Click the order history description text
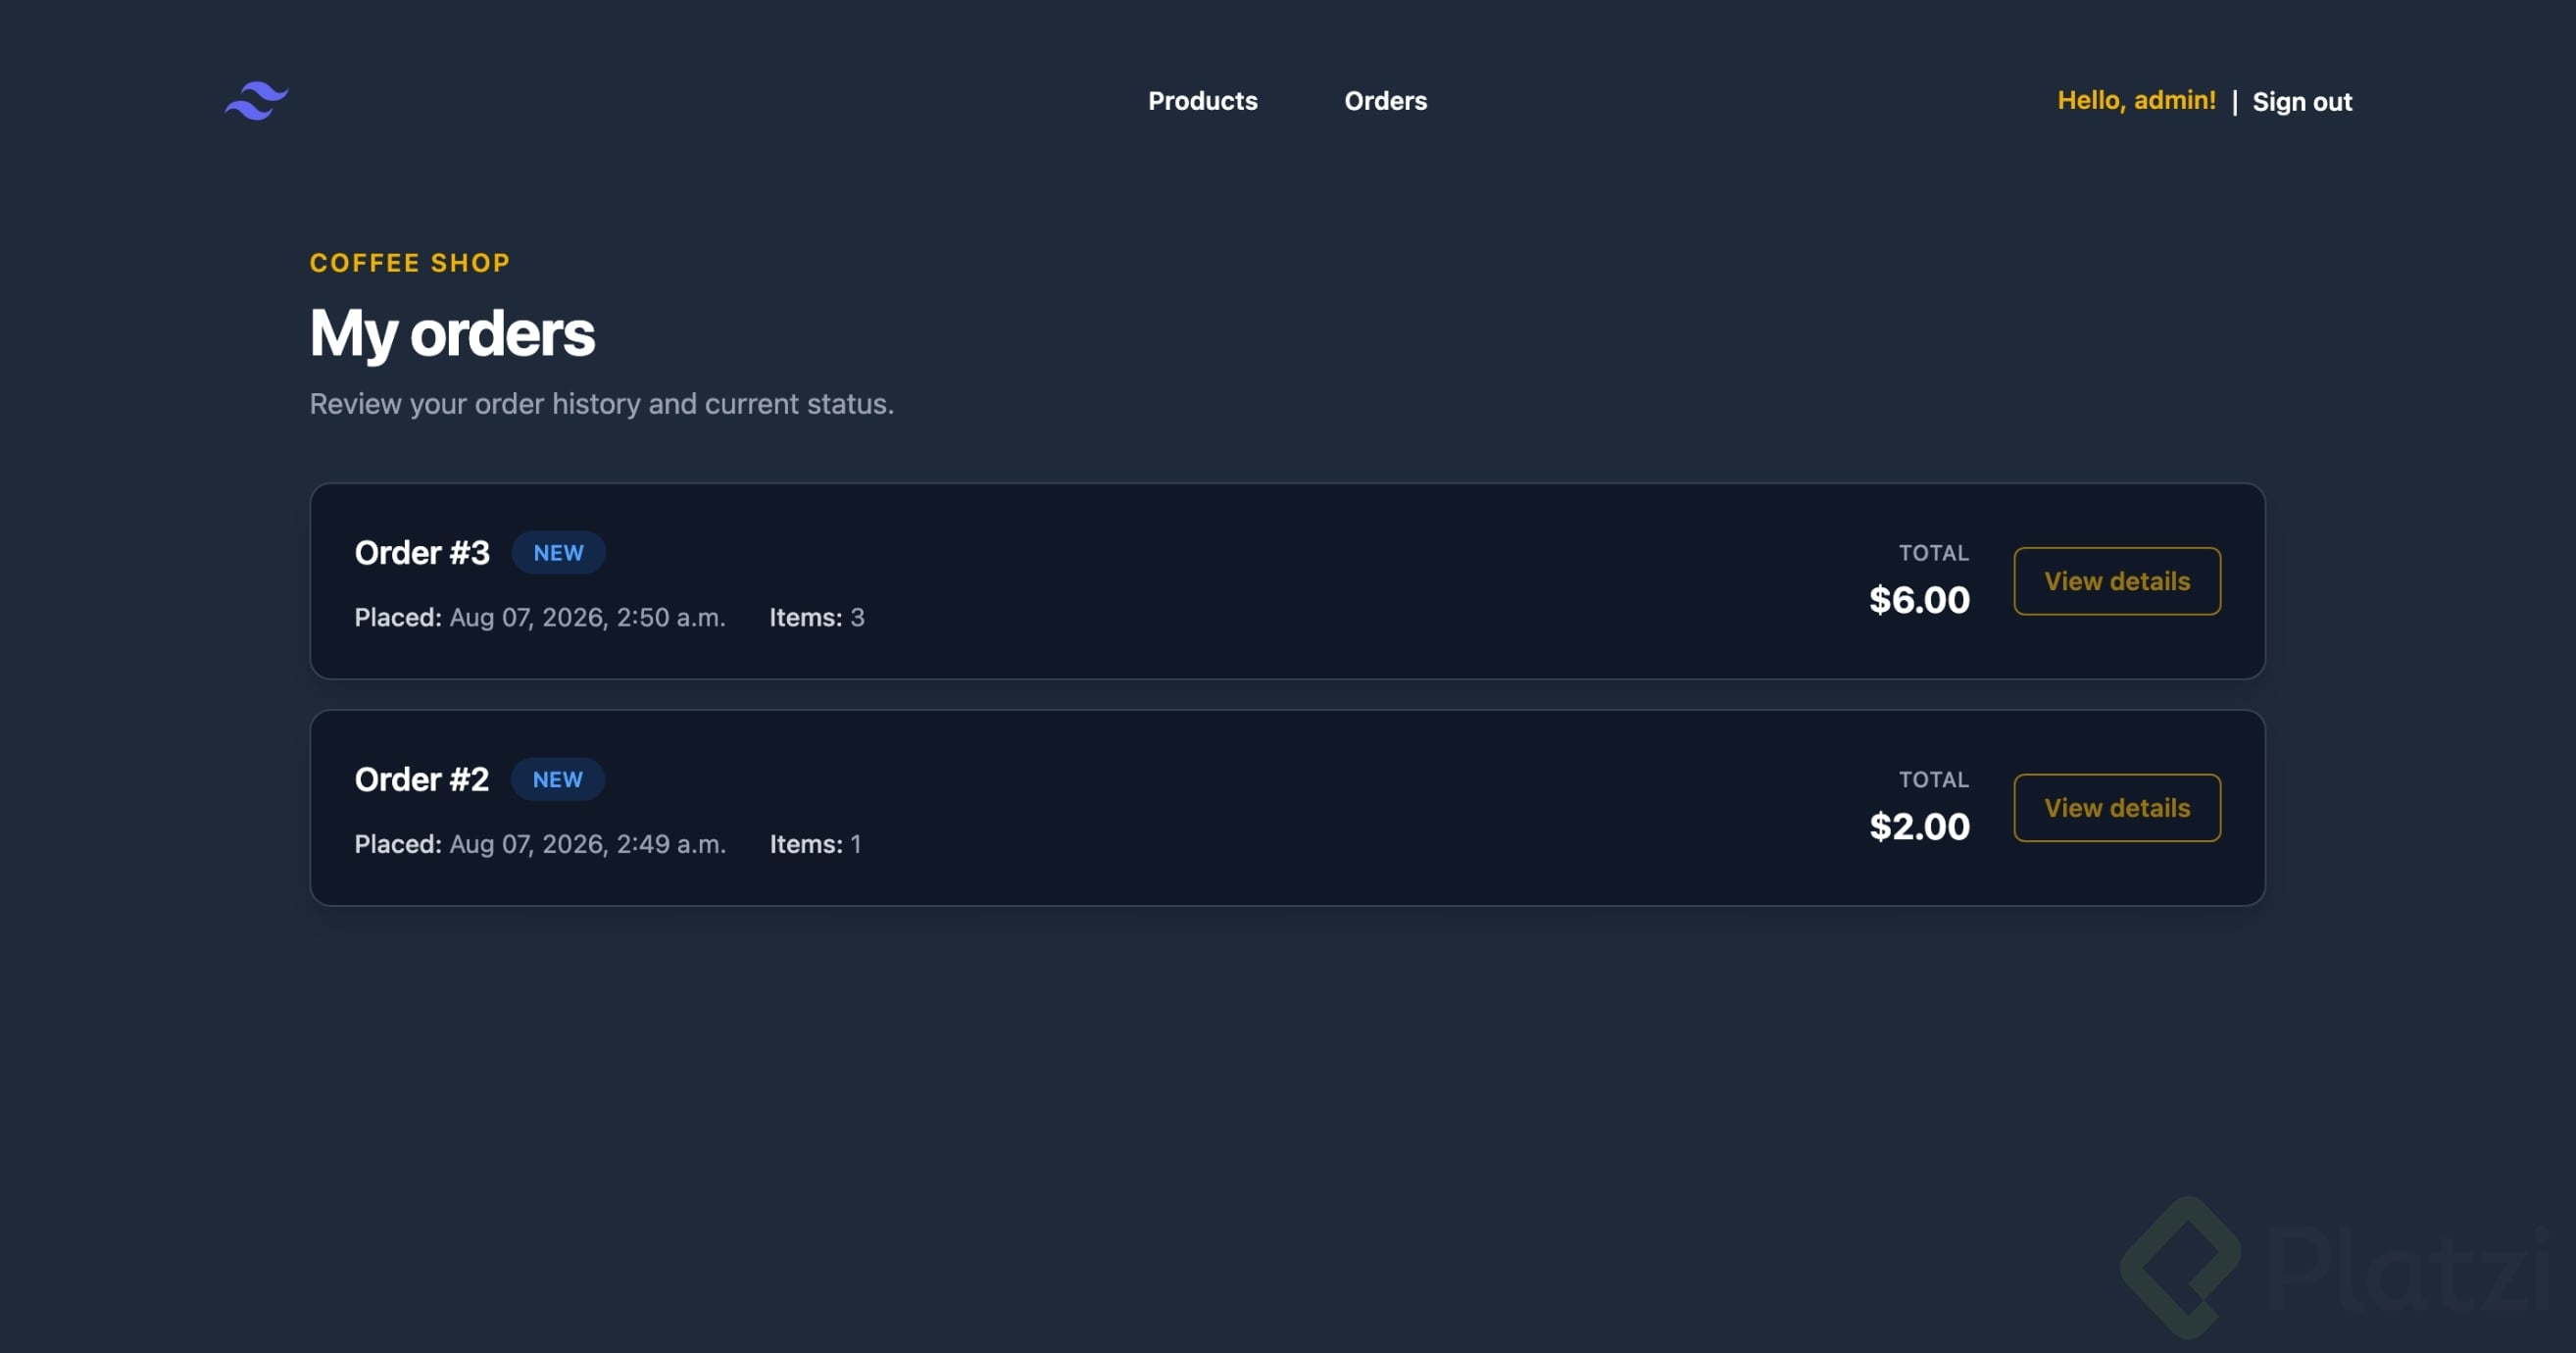Viewport: 2576px width, 1353px height. point(601,404)
